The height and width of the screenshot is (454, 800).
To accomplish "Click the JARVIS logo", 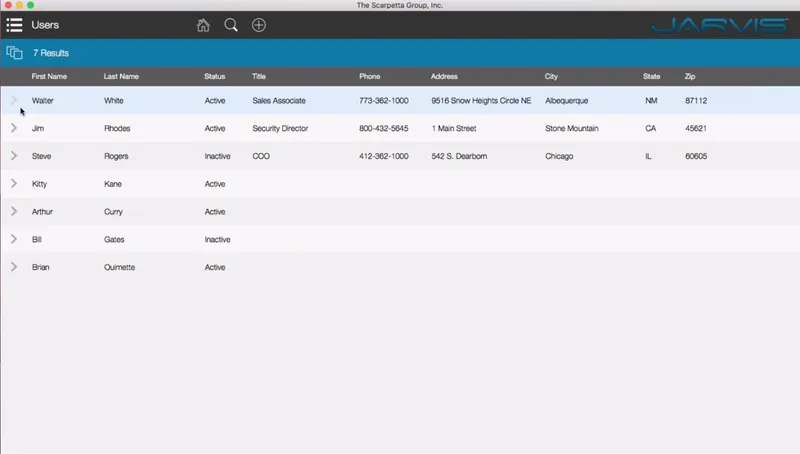I will (720, 25).
